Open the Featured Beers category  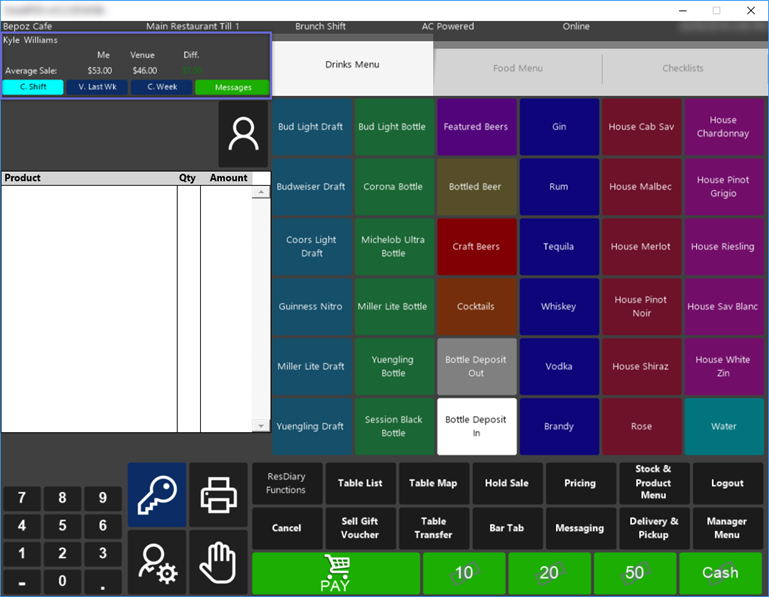(476, 127)
